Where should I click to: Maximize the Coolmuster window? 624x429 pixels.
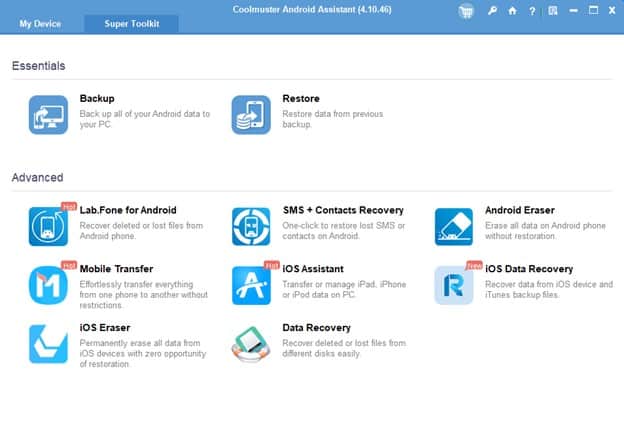593,10
